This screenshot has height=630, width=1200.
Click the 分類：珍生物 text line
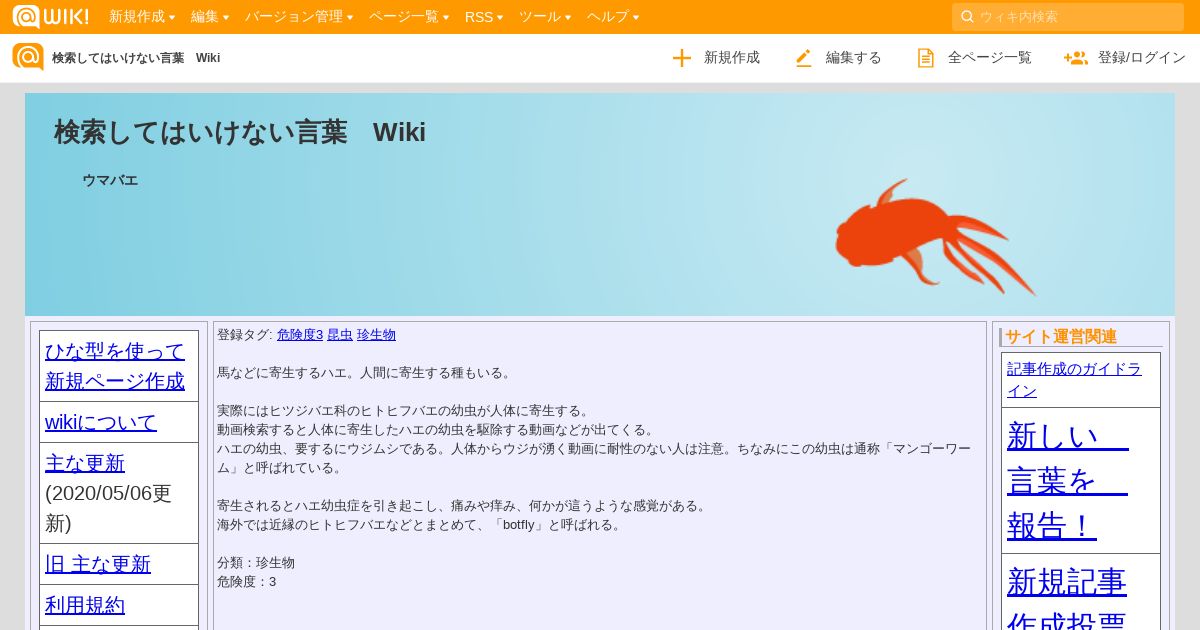(256, 563)
